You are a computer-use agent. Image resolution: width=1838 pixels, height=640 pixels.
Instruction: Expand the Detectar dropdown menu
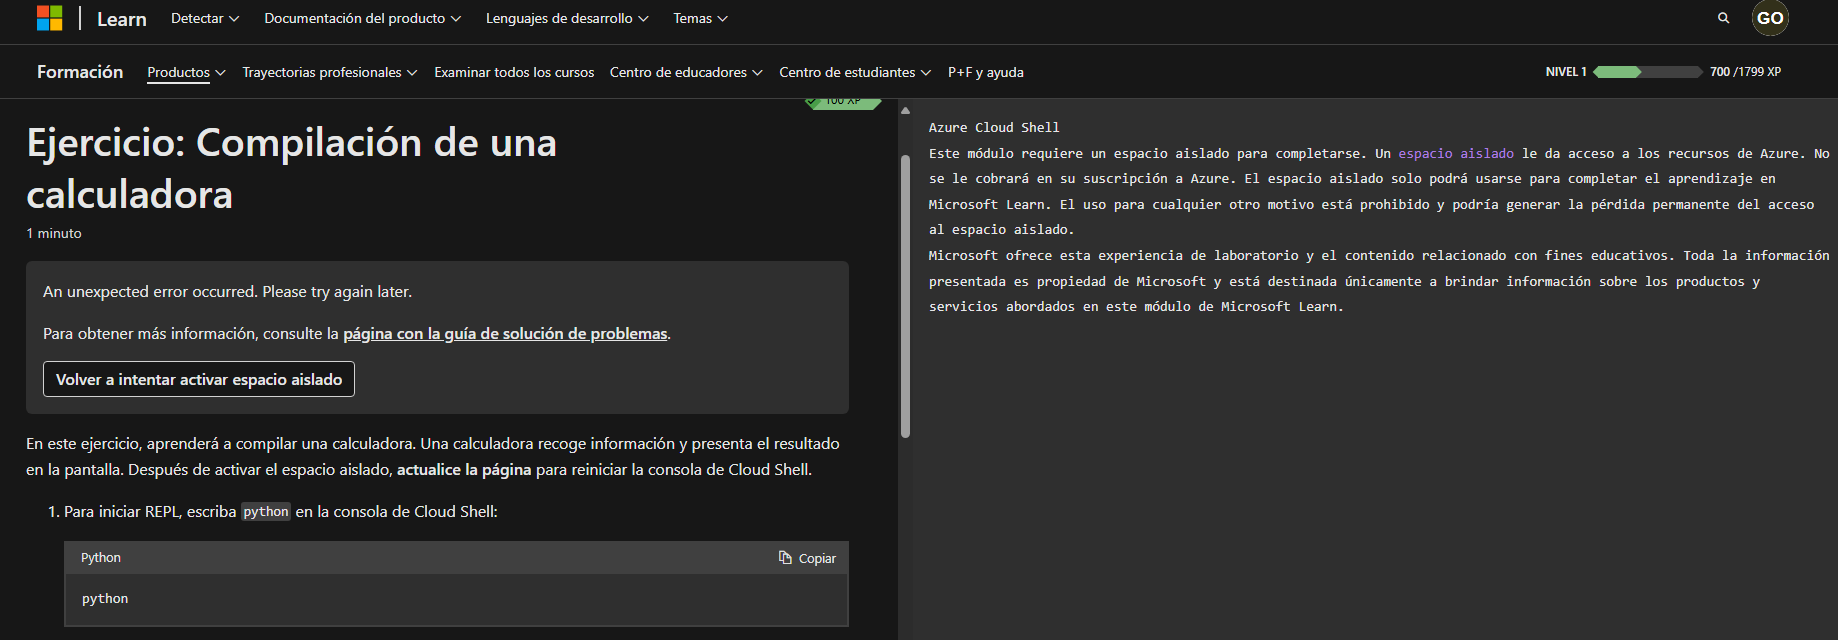point(205,18)
